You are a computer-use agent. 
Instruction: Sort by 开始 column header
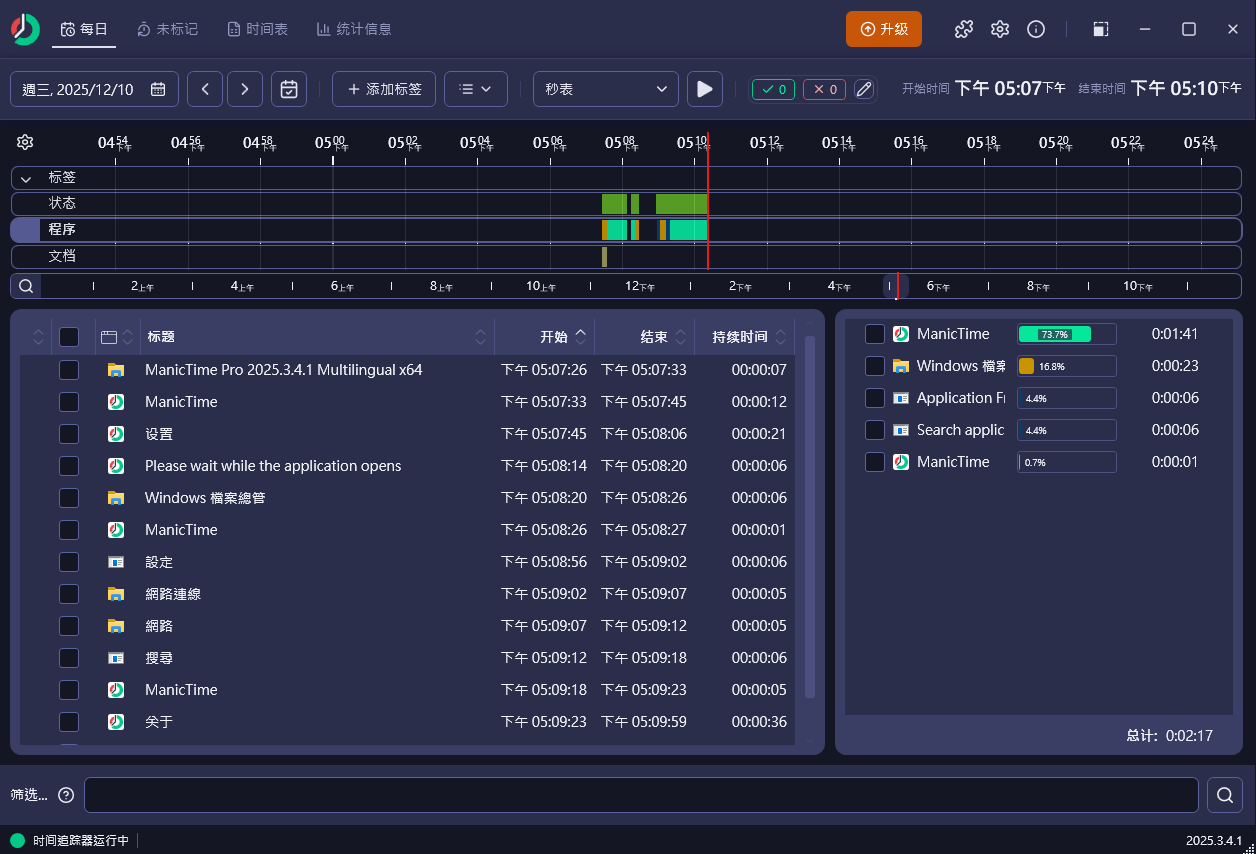point(544,337)
